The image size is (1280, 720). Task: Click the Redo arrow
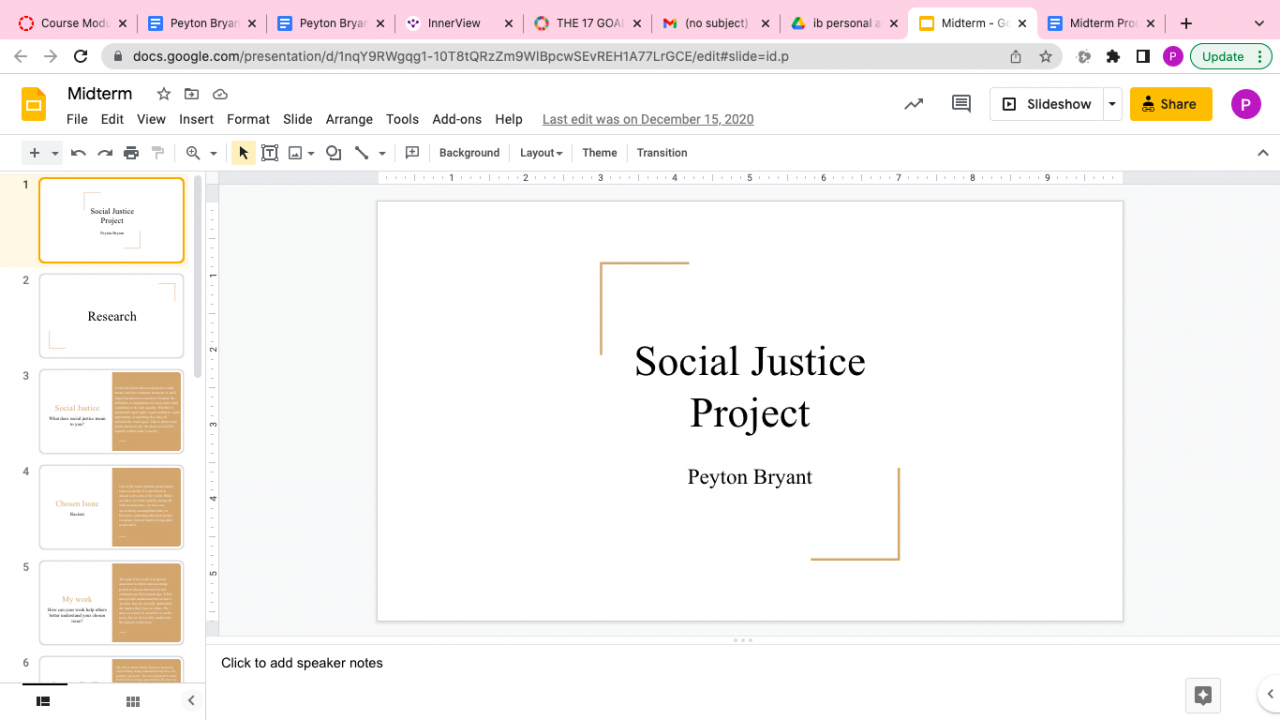point(104,153)
